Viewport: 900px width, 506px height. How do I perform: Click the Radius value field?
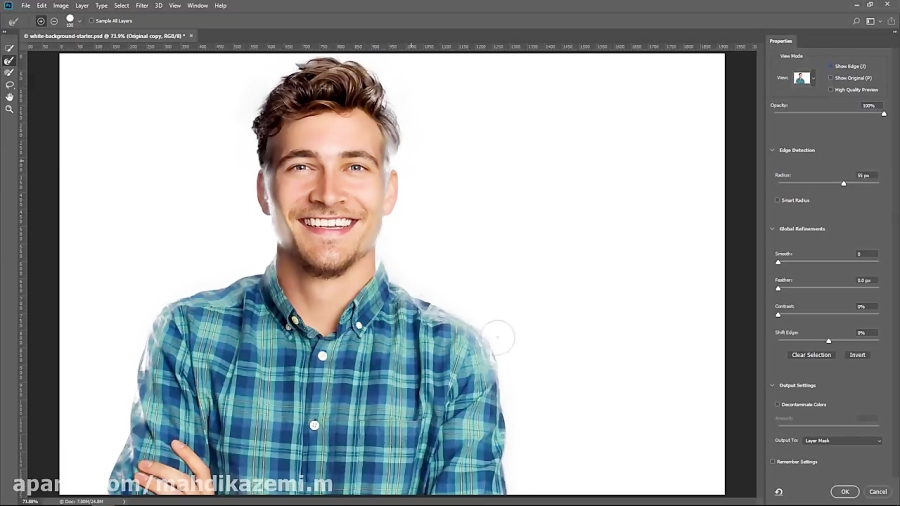[x=865, y=175]
